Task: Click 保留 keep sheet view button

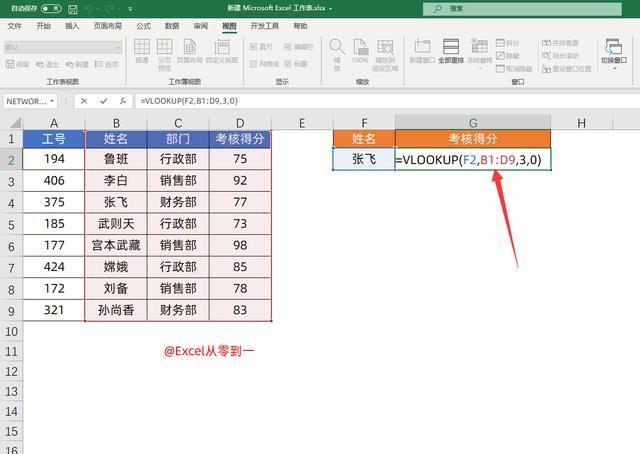Action: point(18,64)
